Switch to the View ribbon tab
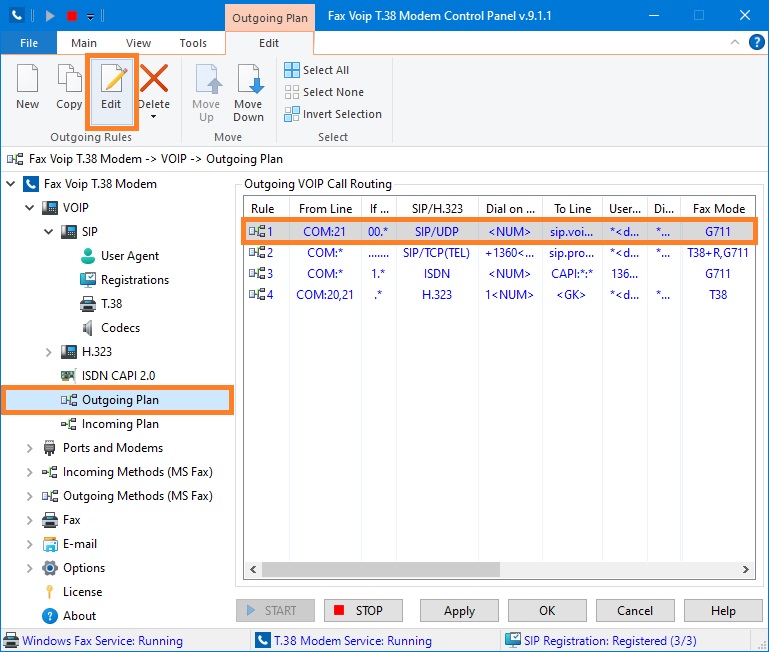 (138, 43)
